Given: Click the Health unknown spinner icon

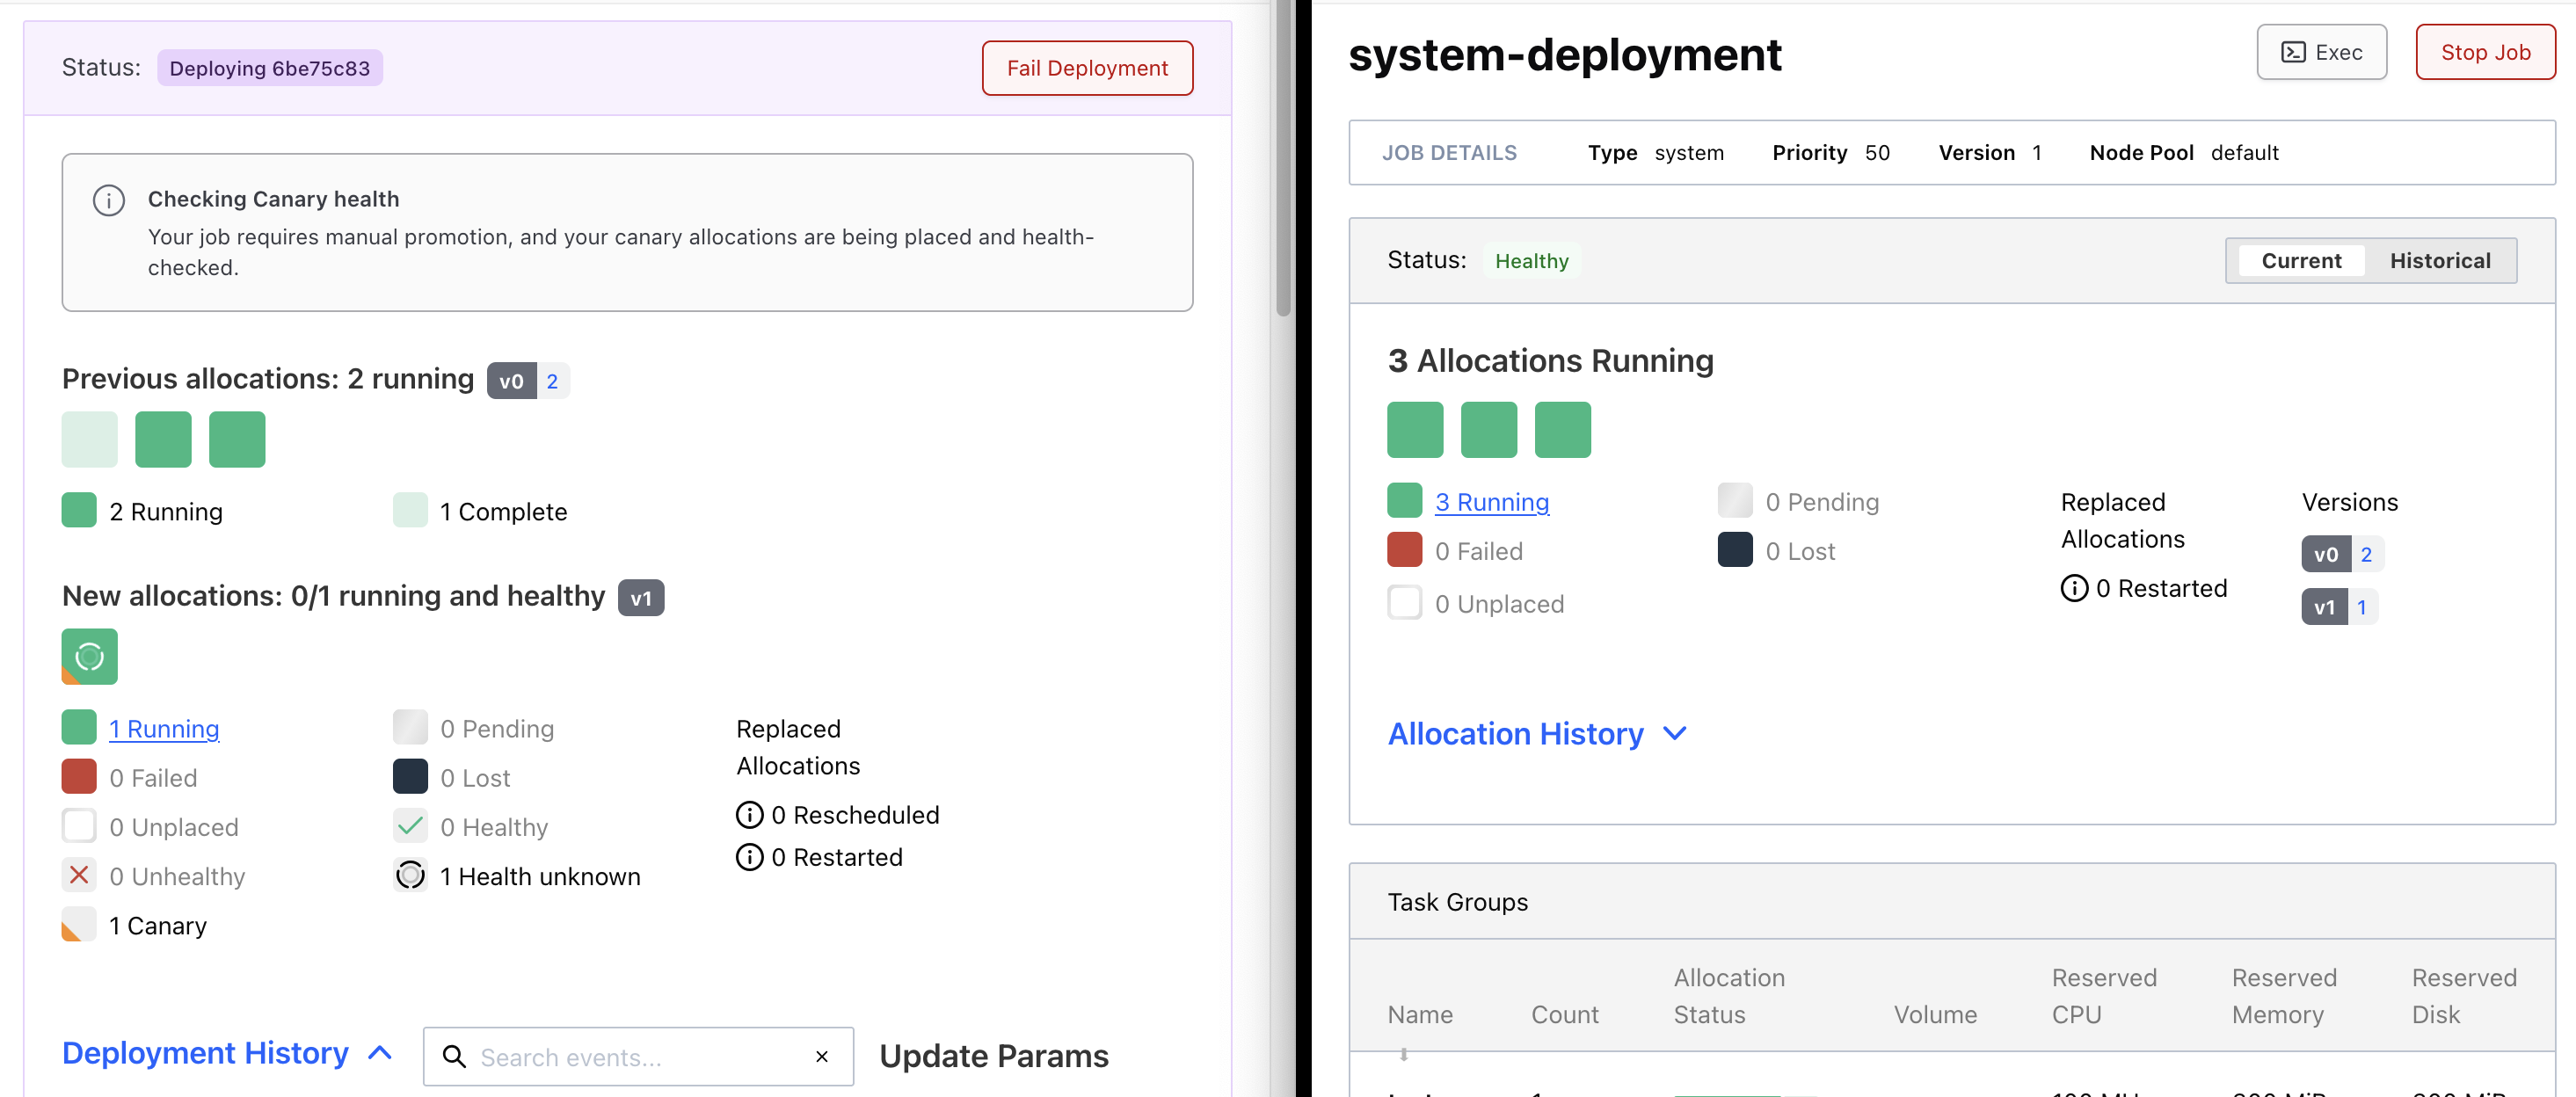Looking at the screenshot, I should [x=410, y=876].
